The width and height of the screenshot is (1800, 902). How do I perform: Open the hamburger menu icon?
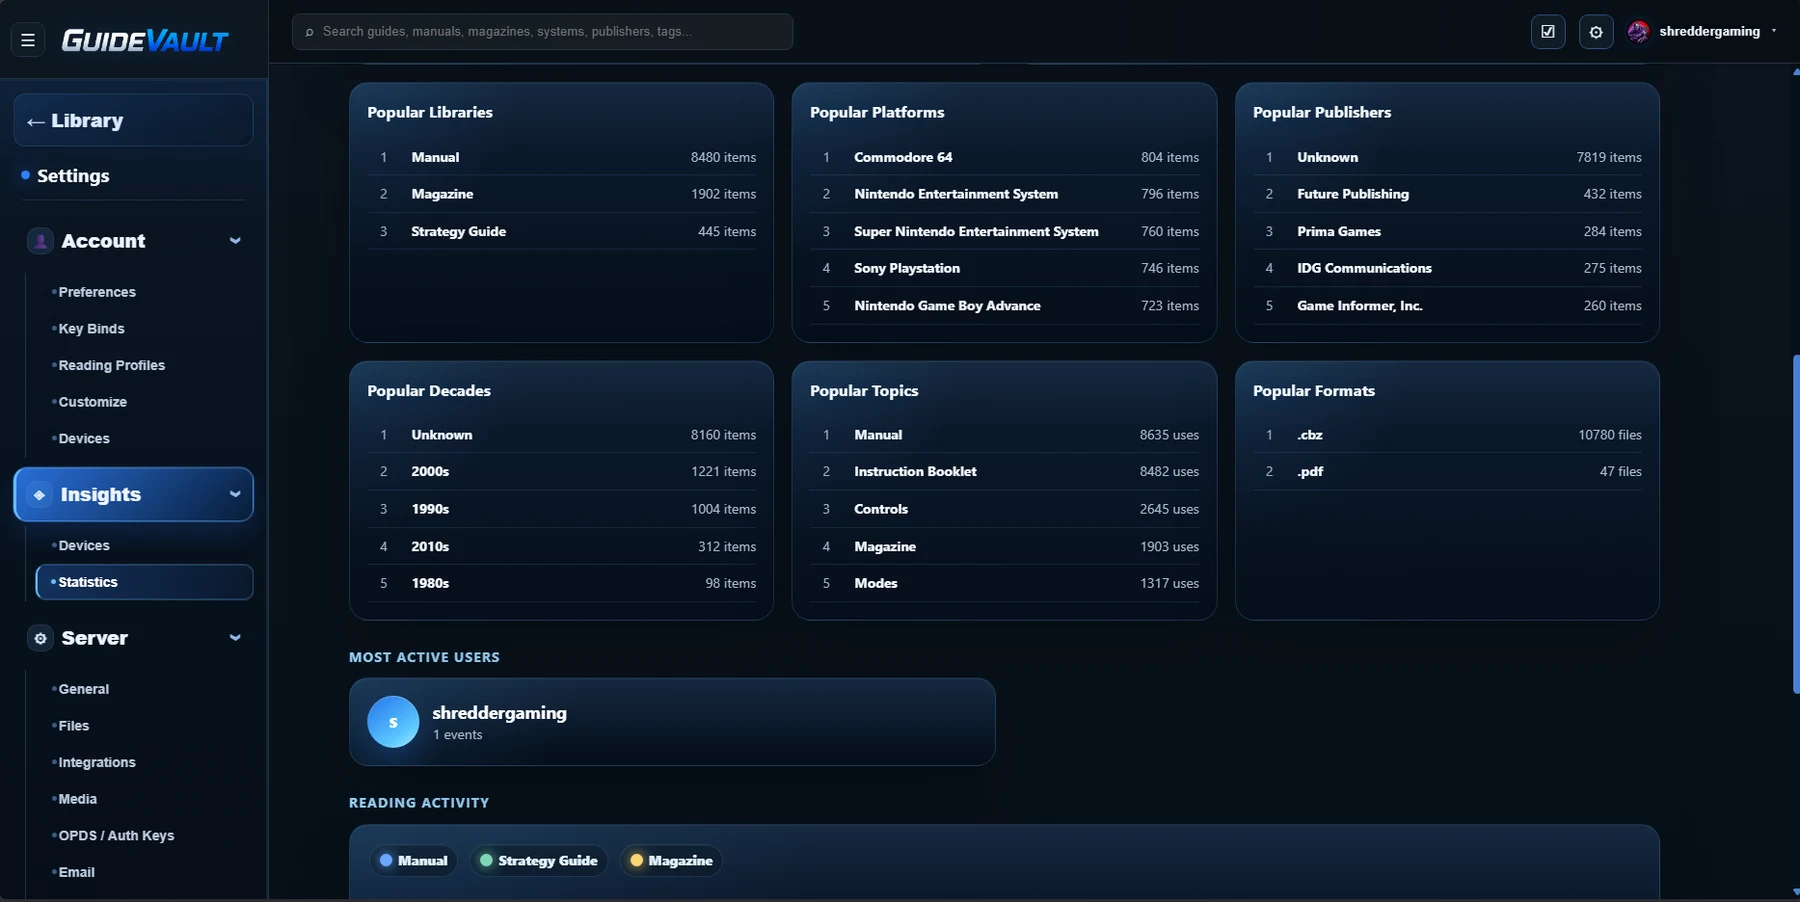click(28, 40)
